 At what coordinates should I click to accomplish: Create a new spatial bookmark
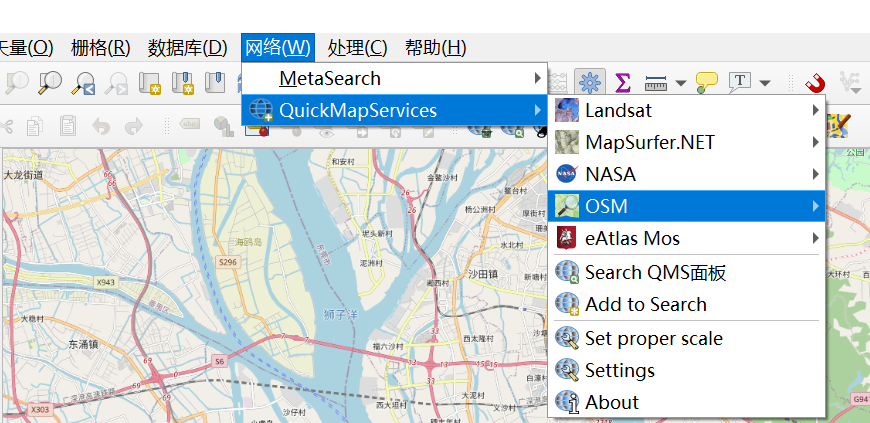pyautogui.click(x=183, y=83)
